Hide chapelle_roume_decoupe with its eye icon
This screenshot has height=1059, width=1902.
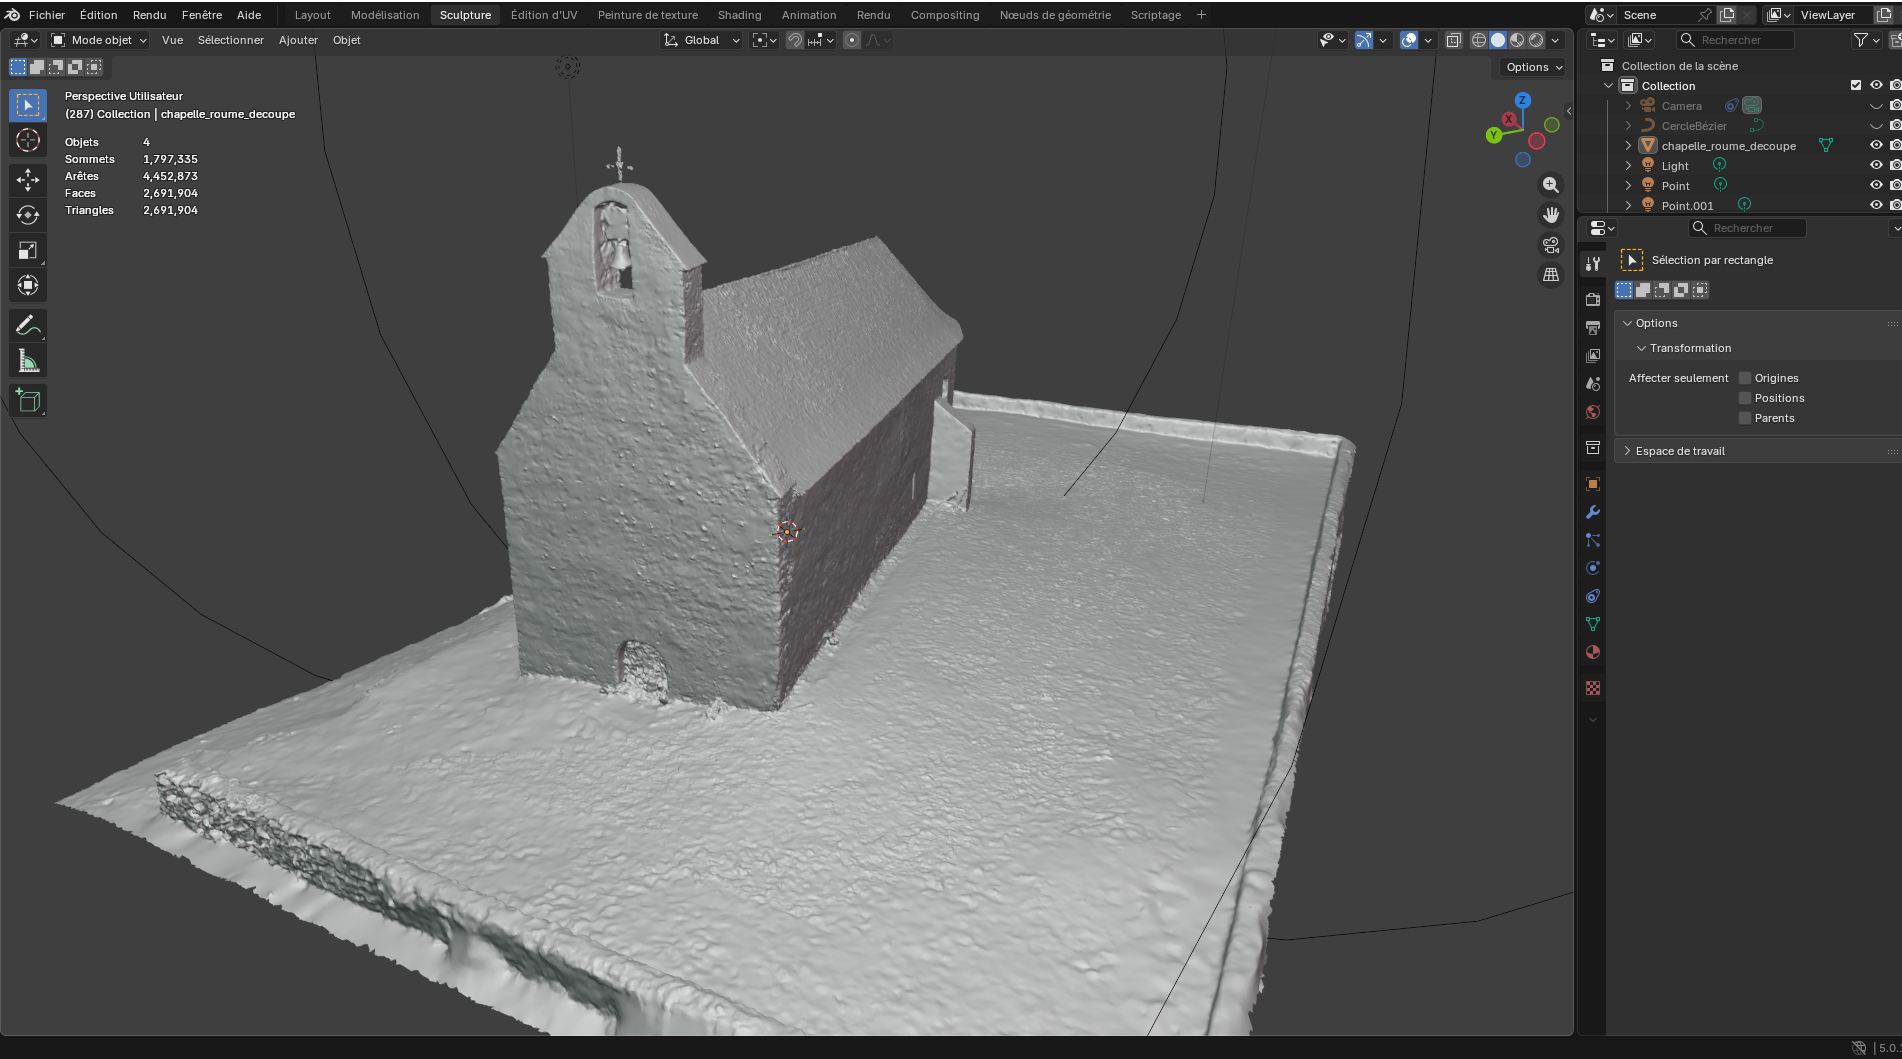(x=1876, y=146)
